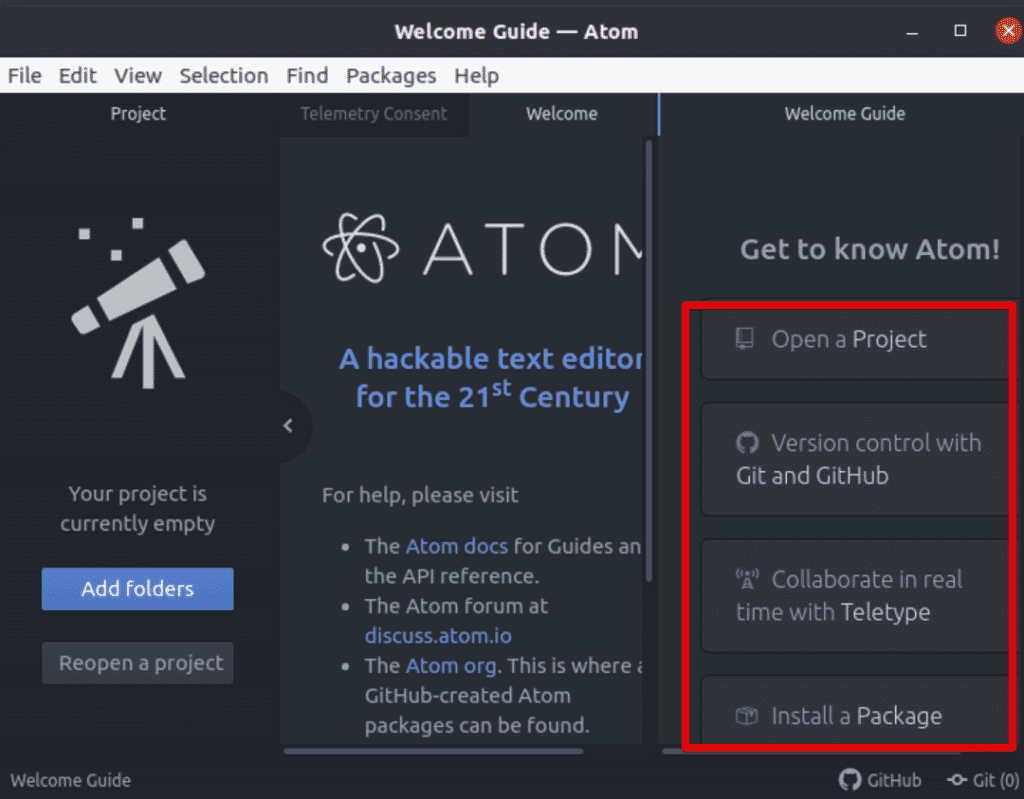Select the Welcome Guide tab
The width and height of the screenshot is (1024, 799).
click(844, 114)
